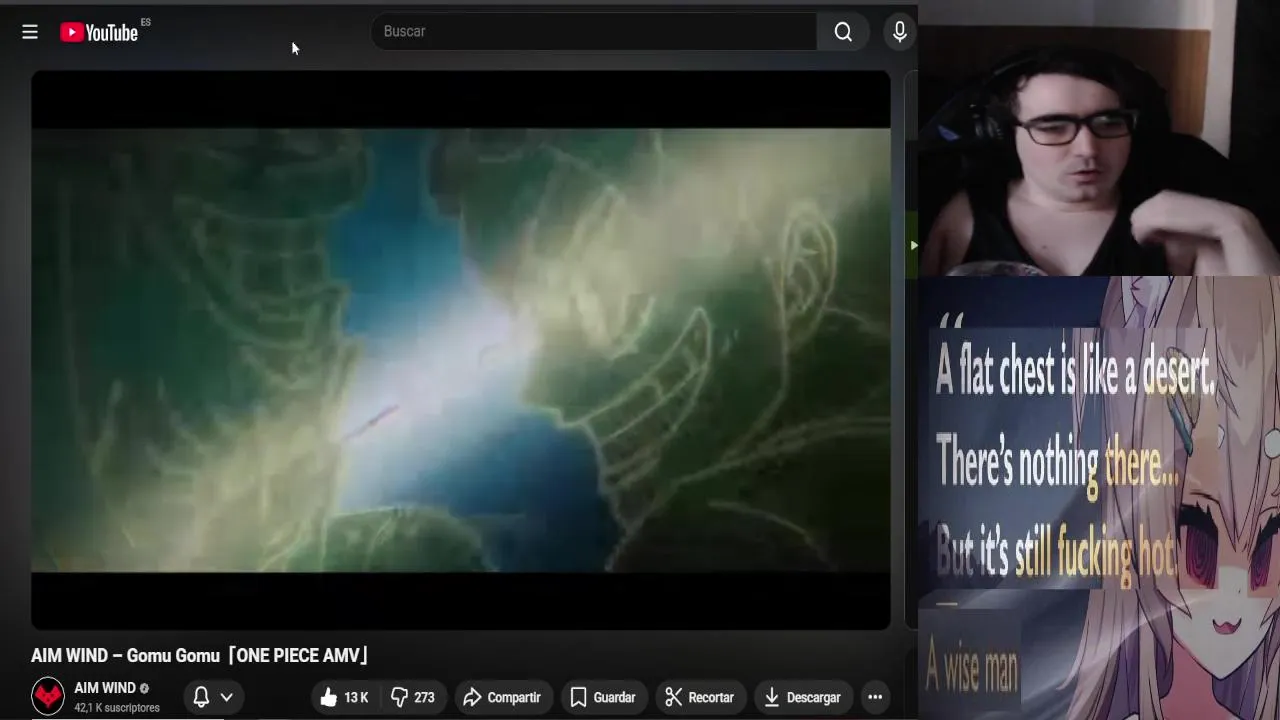
Task: Open the hamburger guide menu
Action: 30,32
